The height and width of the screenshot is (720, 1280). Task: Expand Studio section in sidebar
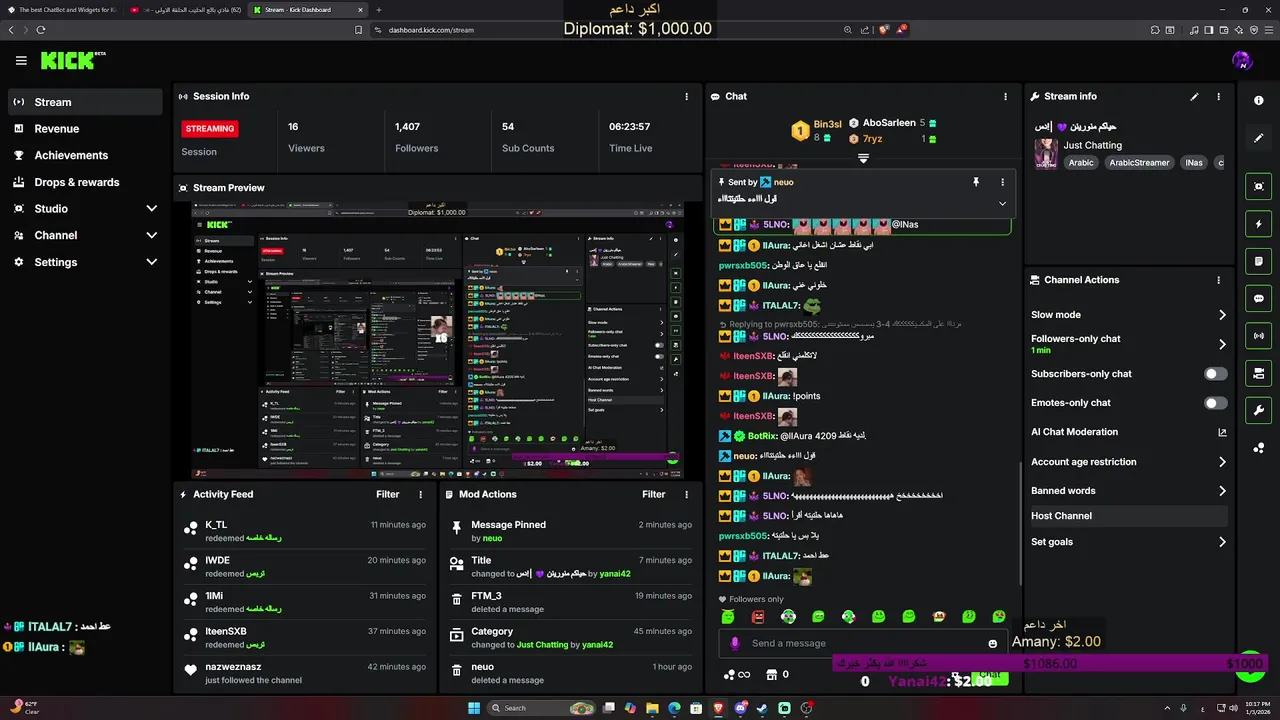tap(151, 209)
